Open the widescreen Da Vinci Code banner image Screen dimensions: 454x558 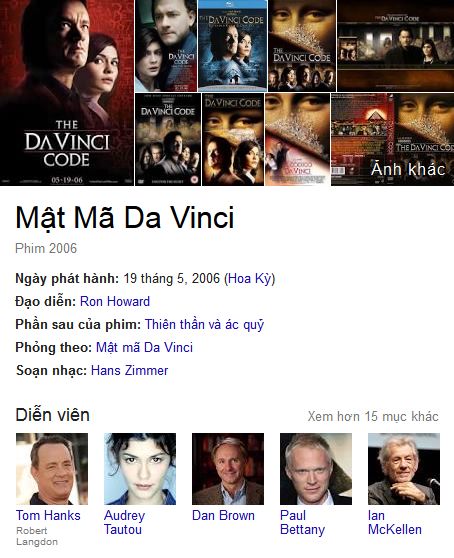(395, 46)
